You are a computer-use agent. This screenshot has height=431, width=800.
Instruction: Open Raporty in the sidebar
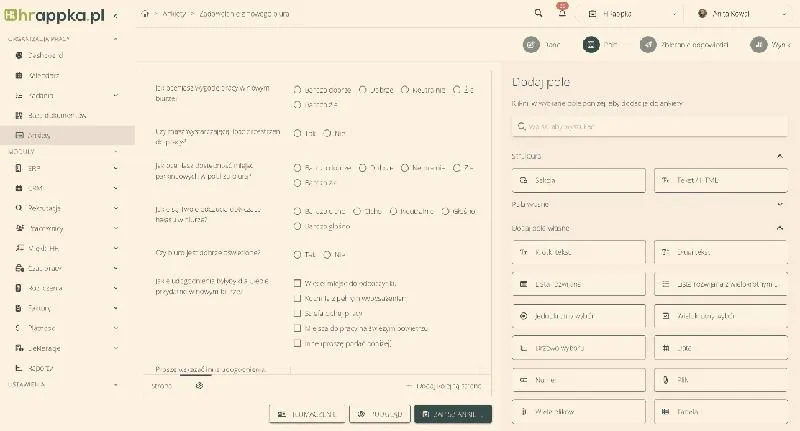(41, 368)
